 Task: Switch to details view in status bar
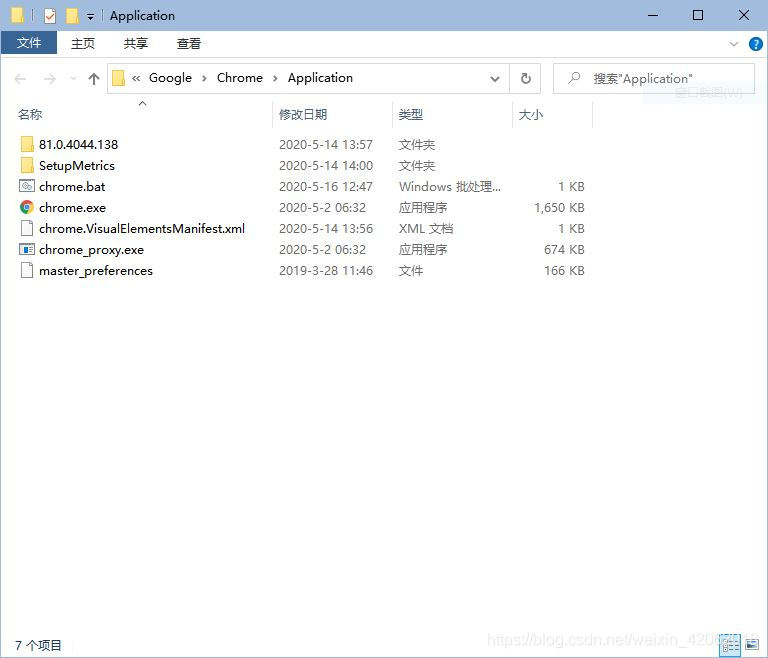731,646
